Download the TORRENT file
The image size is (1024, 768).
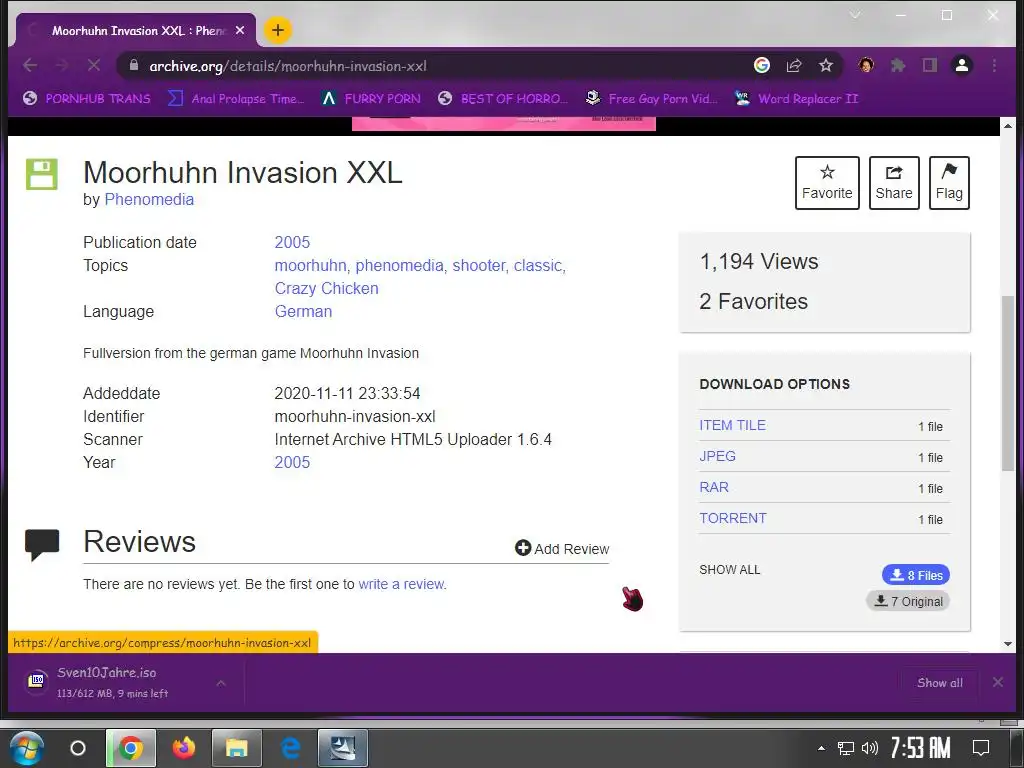733,518
